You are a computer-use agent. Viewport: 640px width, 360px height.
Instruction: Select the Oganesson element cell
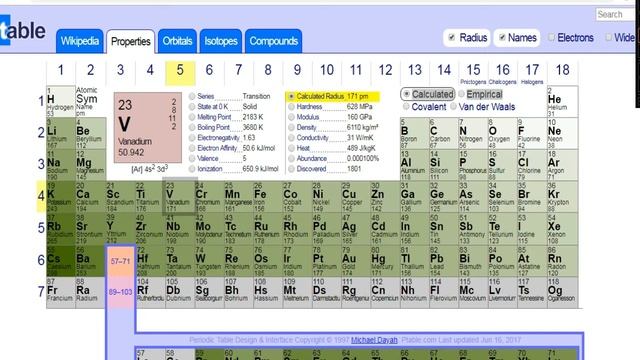point(563,293)
